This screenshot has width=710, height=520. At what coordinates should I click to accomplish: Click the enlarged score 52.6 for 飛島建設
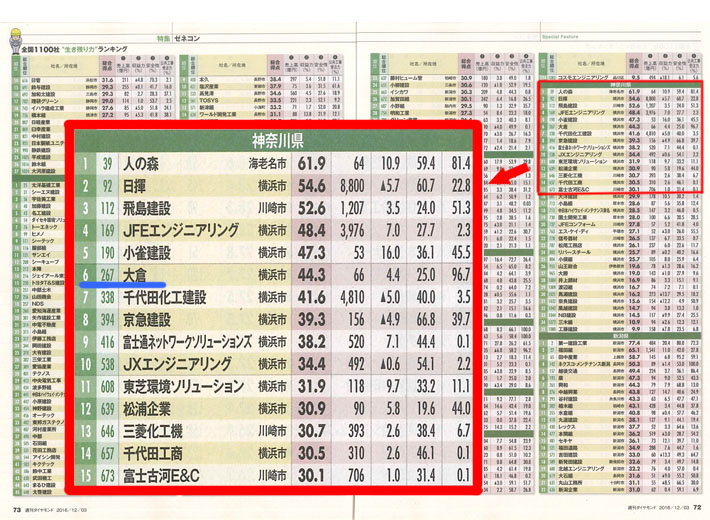[x=312, y=208]
